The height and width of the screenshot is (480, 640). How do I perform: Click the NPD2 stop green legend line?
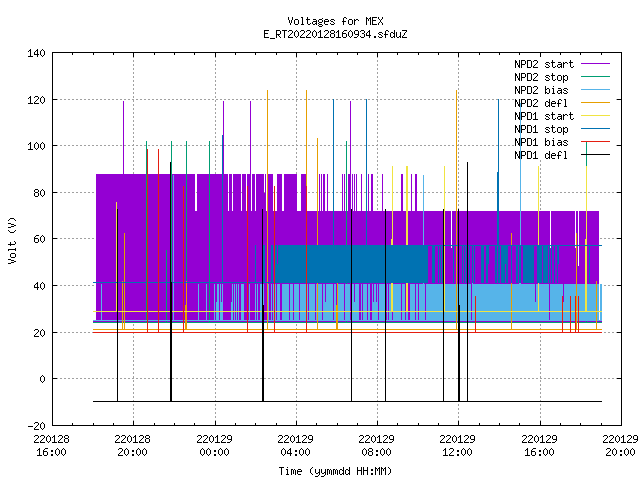595,77
